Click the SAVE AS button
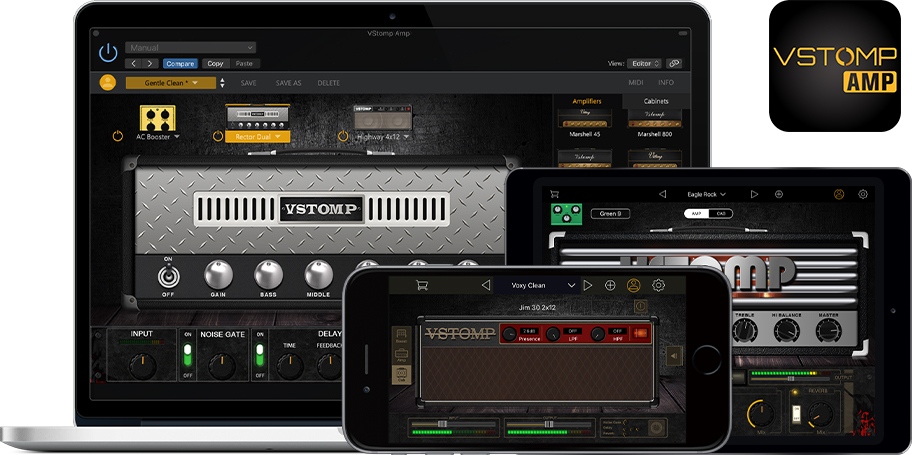 point(288,83)
